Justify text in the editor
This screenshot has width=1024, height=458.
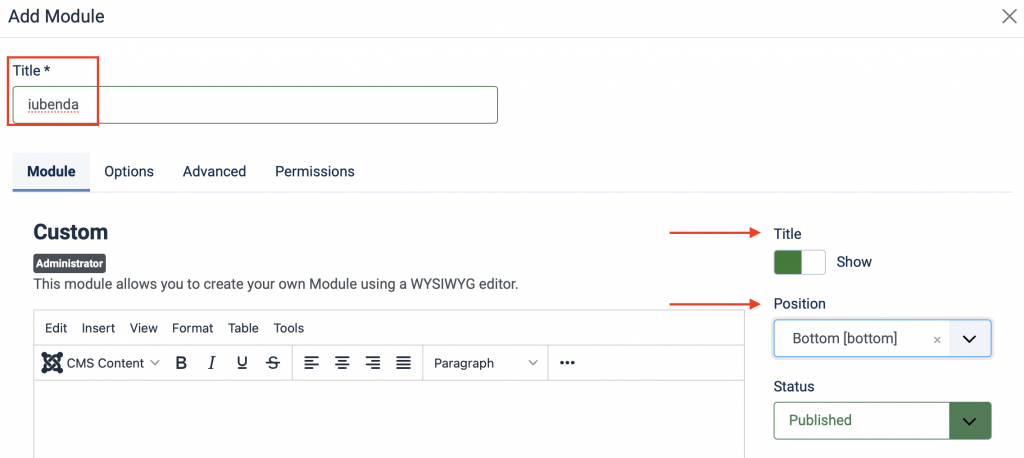pyautogui.click(x=403, y=363)
